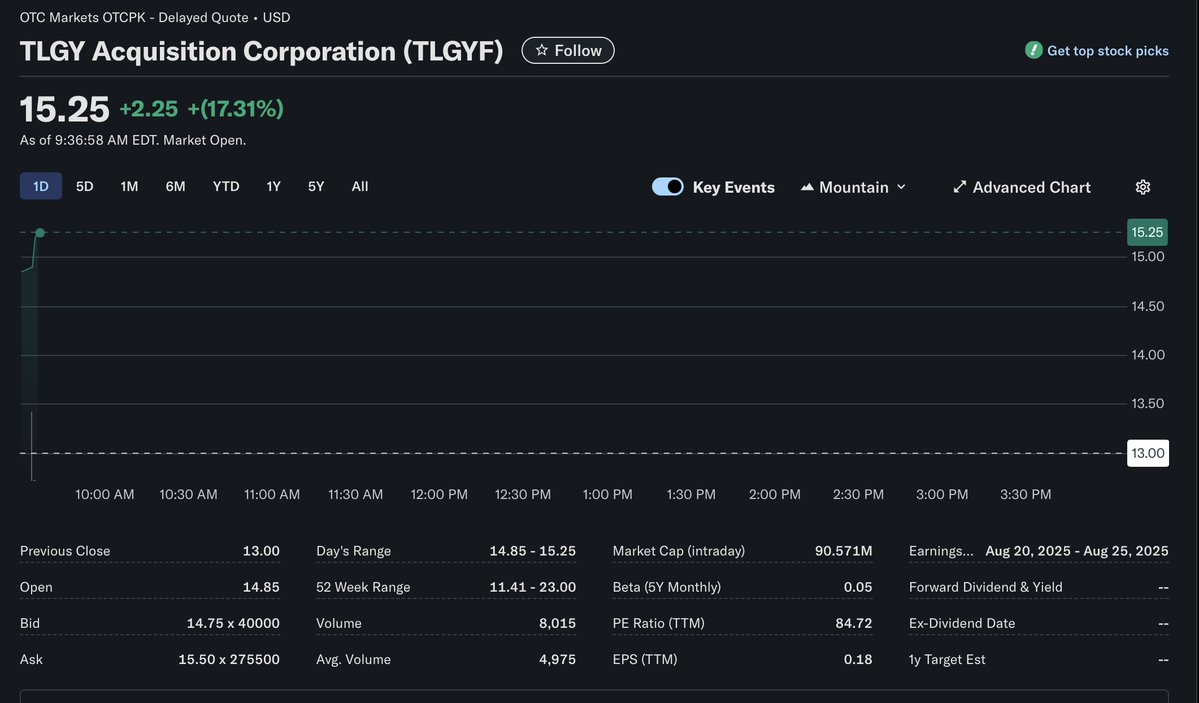Show the 5Y time range
Viewport: 1199px width, 703px height.
point(316,187)
